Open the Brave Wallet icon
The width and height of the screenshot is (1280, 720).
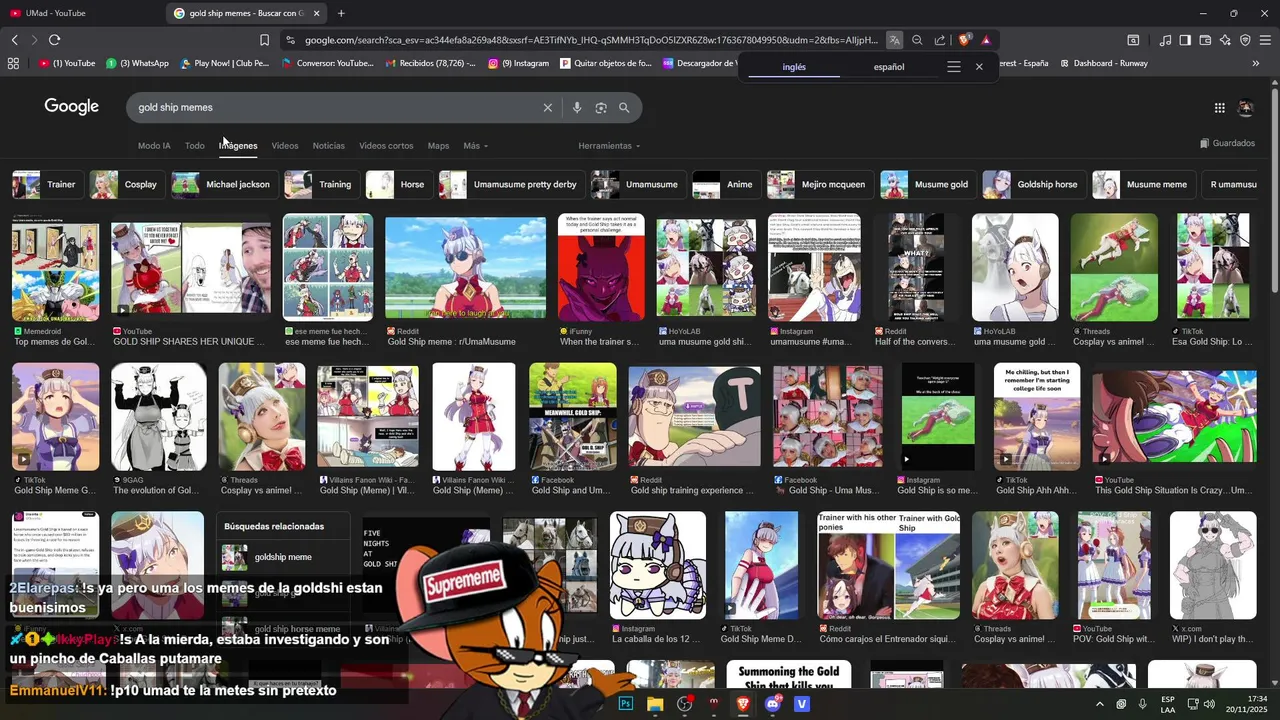point(1205,40)
